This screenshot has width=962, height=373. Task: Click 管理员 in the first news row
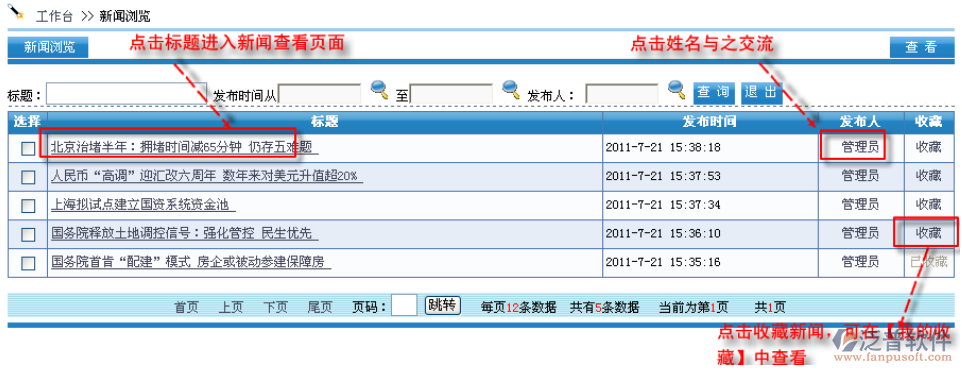[x=860, y=147]
